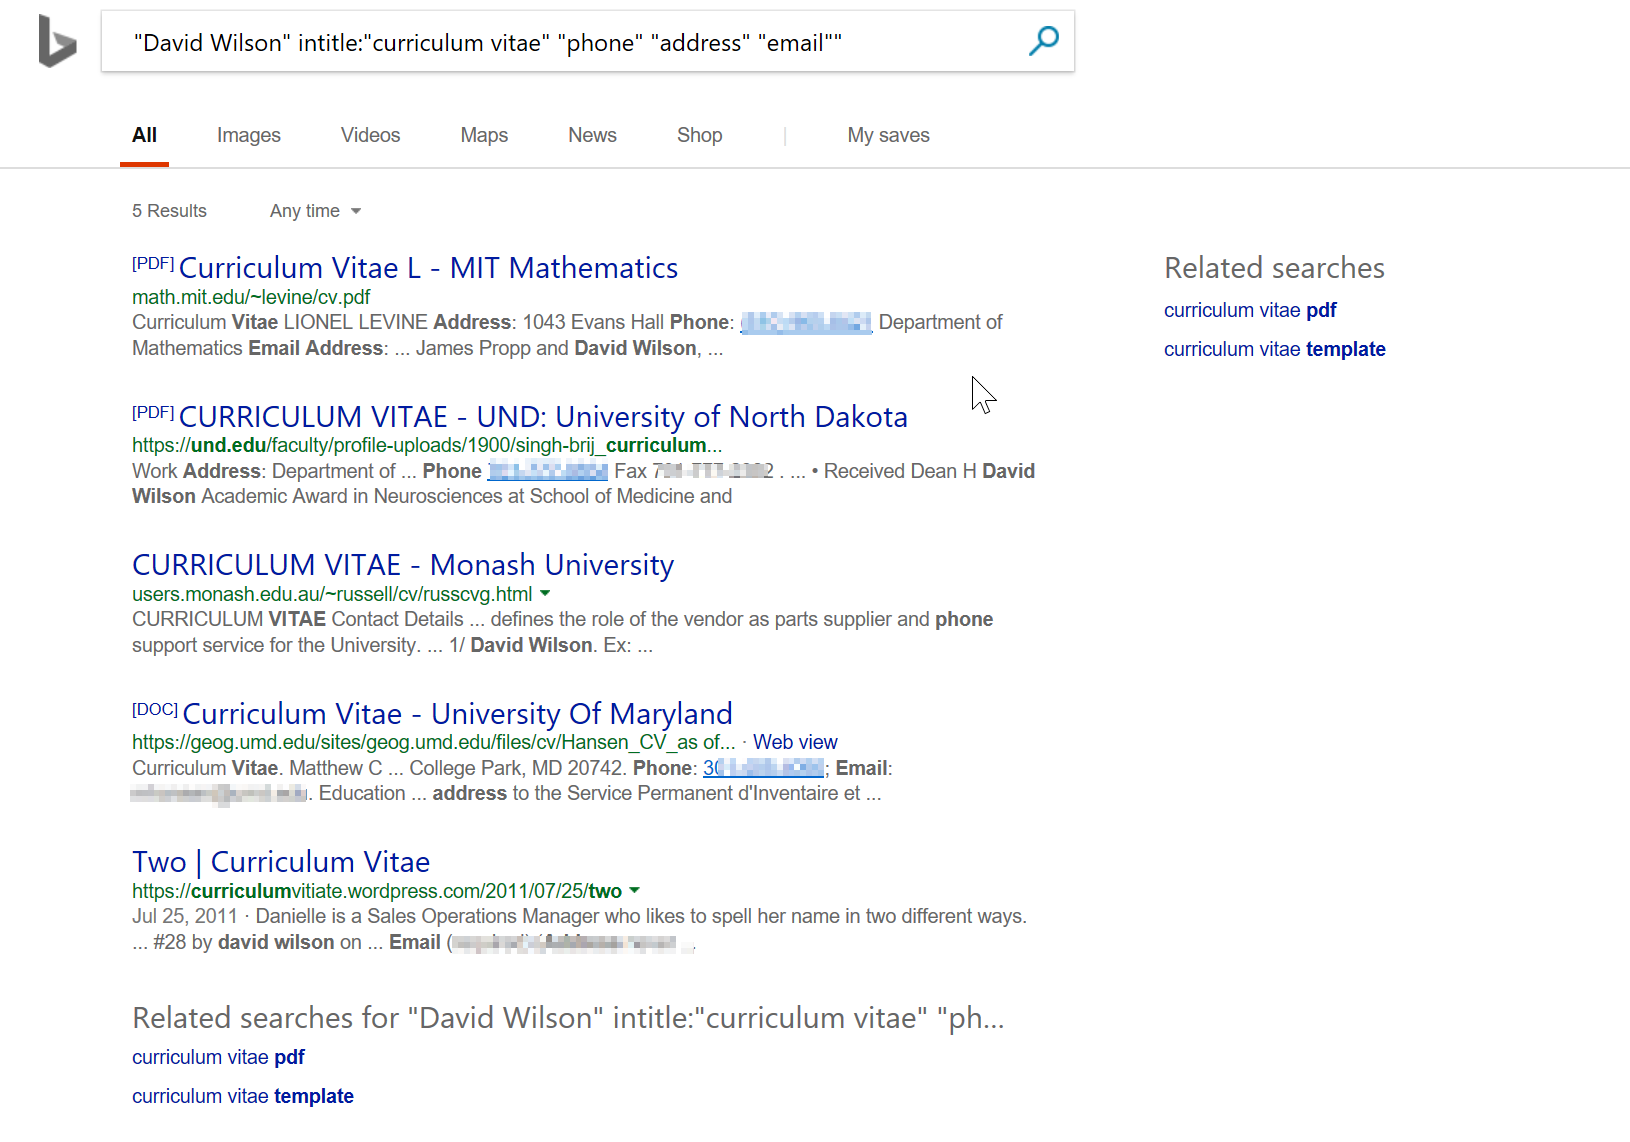Open Two | Curriculum Vitae result

tap(281, 862)
